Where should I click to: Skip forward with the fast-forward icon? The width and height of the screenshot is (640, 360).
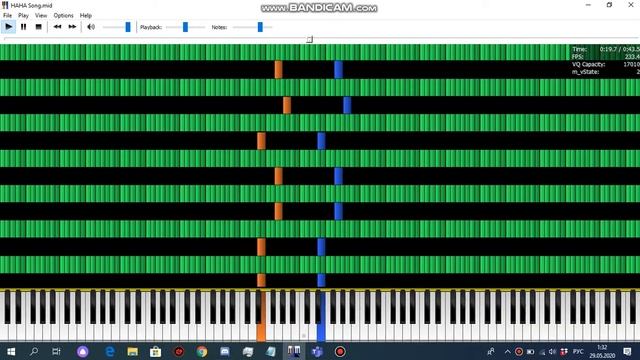pyautogui.click(x=72, y=27)
